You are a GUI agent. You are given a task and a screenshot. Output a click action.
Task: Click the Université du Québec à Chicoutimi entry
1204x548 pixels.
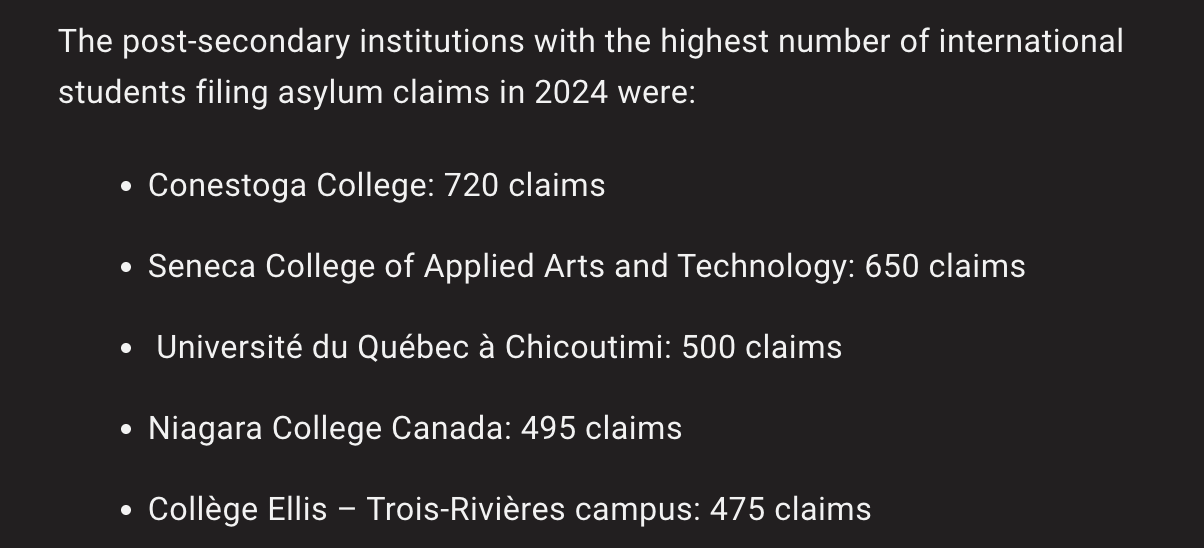(x=499, y=348)
